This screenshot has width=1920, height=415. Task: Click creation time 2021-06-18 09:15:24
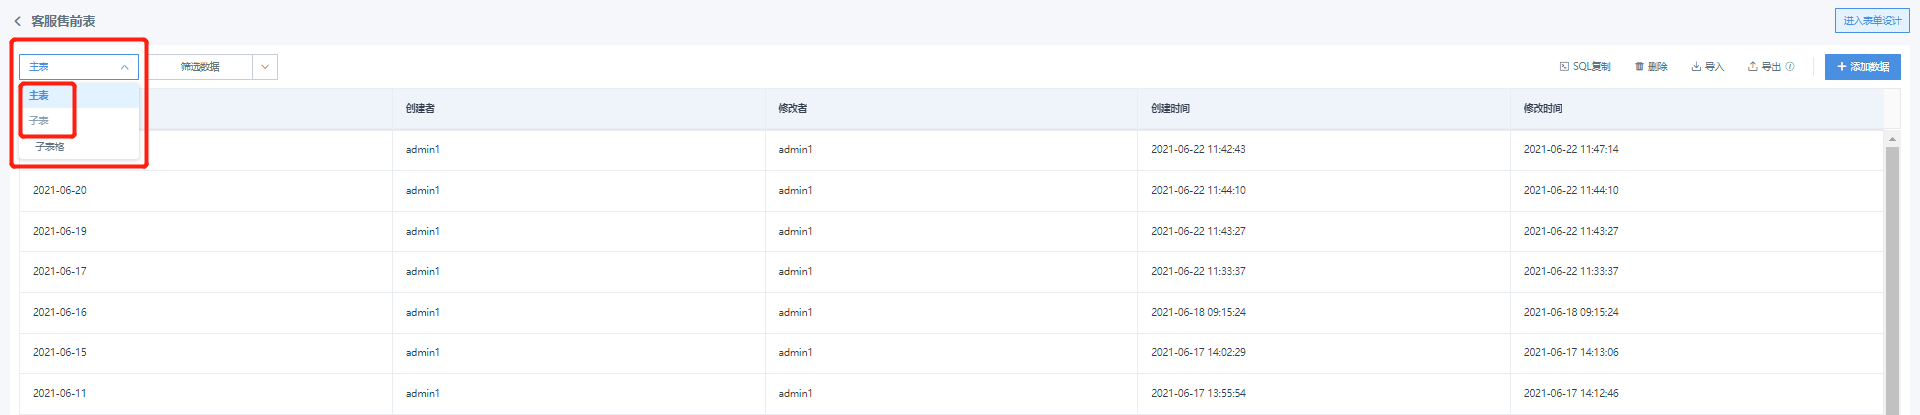[x=1198, y=312]
